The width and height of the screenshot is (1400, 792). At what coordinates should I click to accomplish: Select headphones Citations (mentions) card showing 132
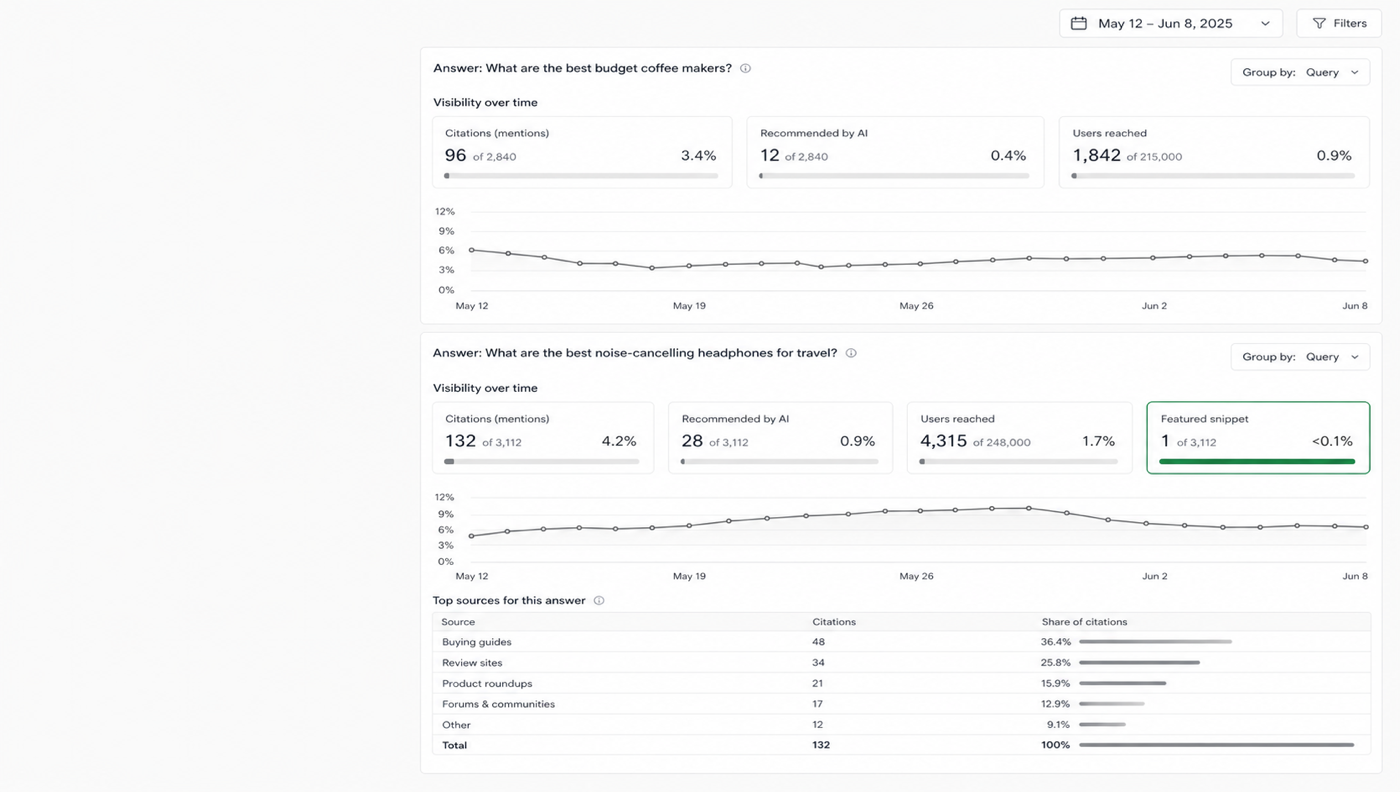click(543, 438)
